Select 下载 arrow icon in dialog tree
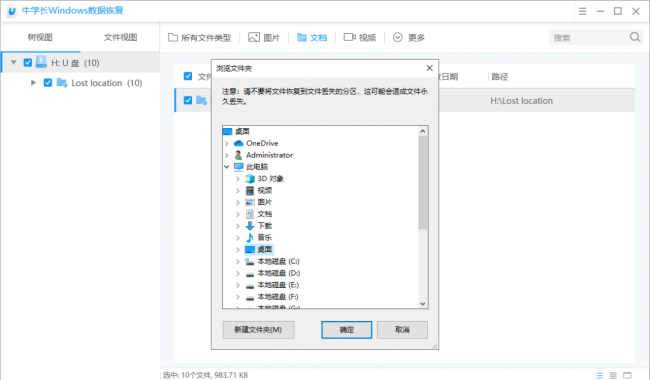The width and height of the screenshot is (650, 380). 250,226
